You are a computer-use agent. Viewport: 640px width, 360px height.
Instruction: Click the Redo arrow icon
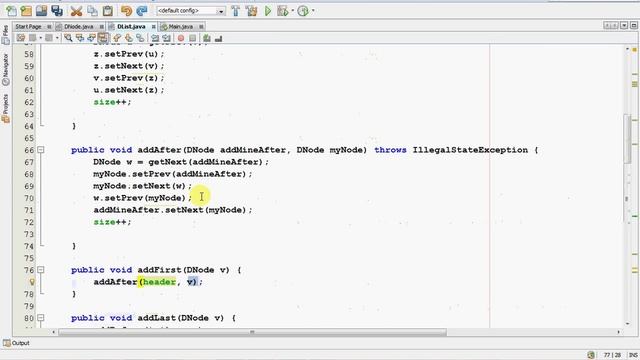[x=142, y=11]
